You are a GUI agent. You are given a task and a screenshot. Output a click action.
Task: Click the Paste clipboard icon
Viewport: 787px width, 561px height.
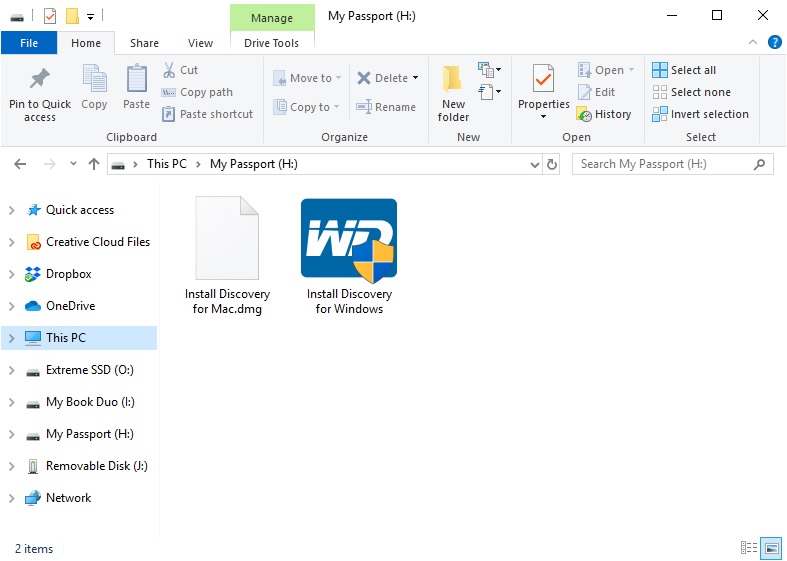[137, 79]
